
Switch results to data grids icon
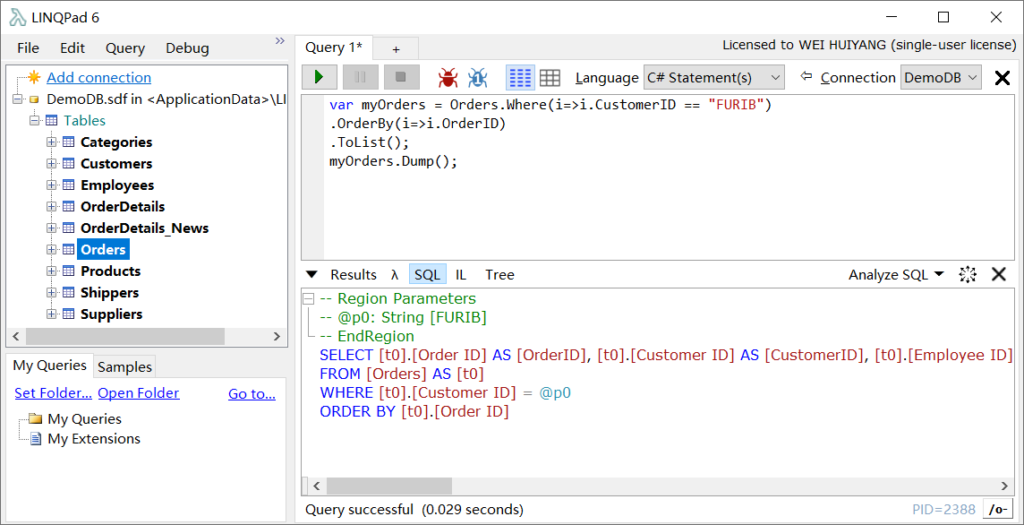tap(550, 78)
